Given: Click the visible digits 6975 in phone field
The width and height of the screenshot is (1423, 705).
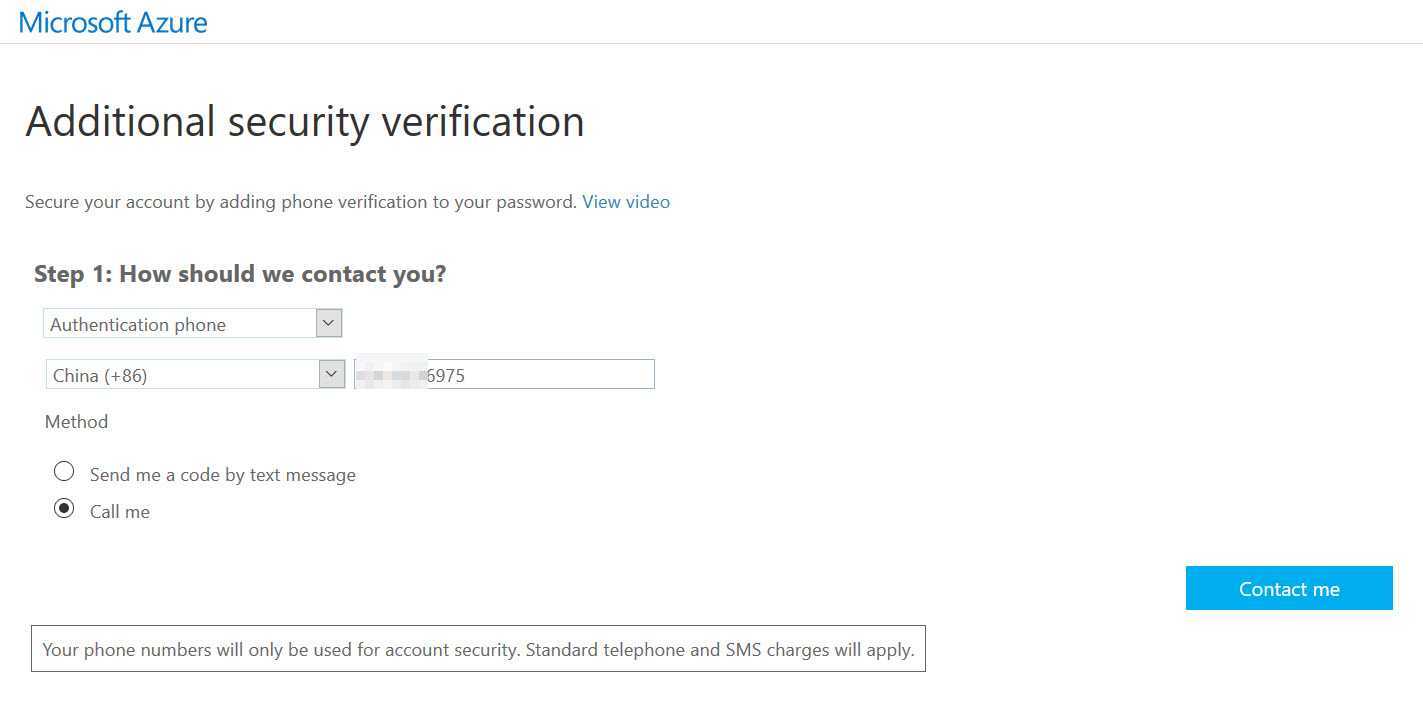Looking at the screenshot, I should 446,376.
